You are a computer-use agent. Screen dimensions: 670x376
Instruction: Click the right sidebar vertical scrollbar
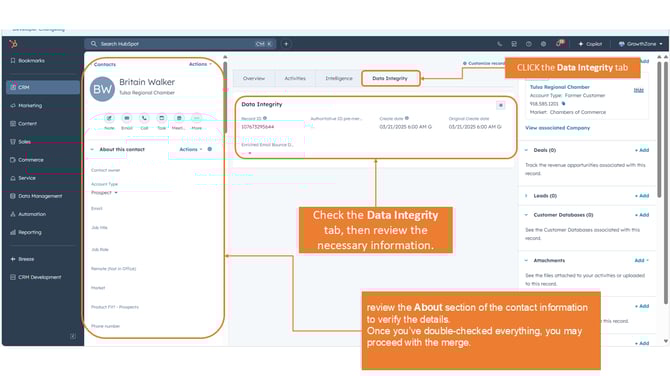pos(659,128)
